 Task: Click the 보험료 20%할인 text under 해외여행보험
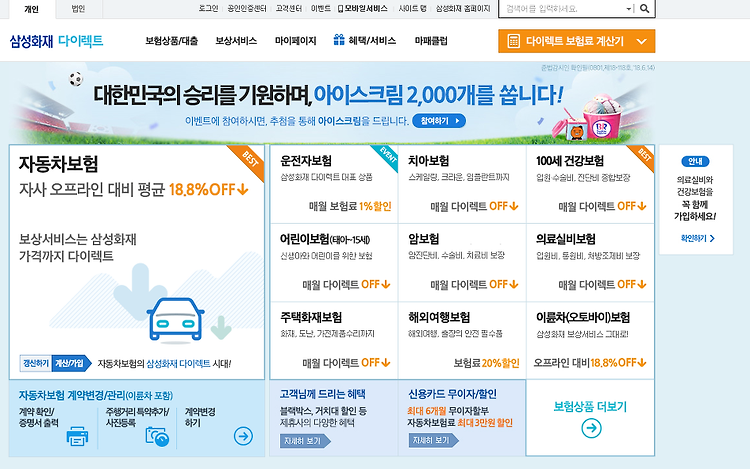pos(486,363)
